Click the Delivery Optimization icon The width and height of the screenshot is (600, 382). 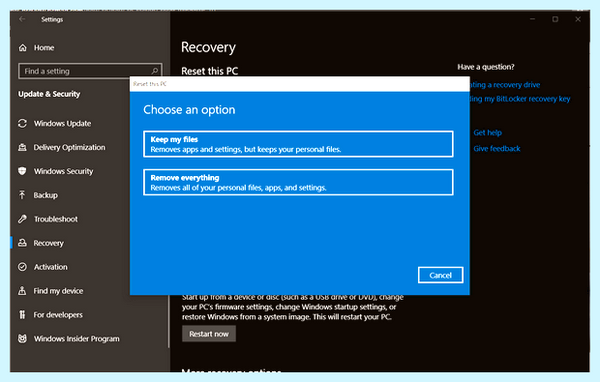[x=23, y=147]
